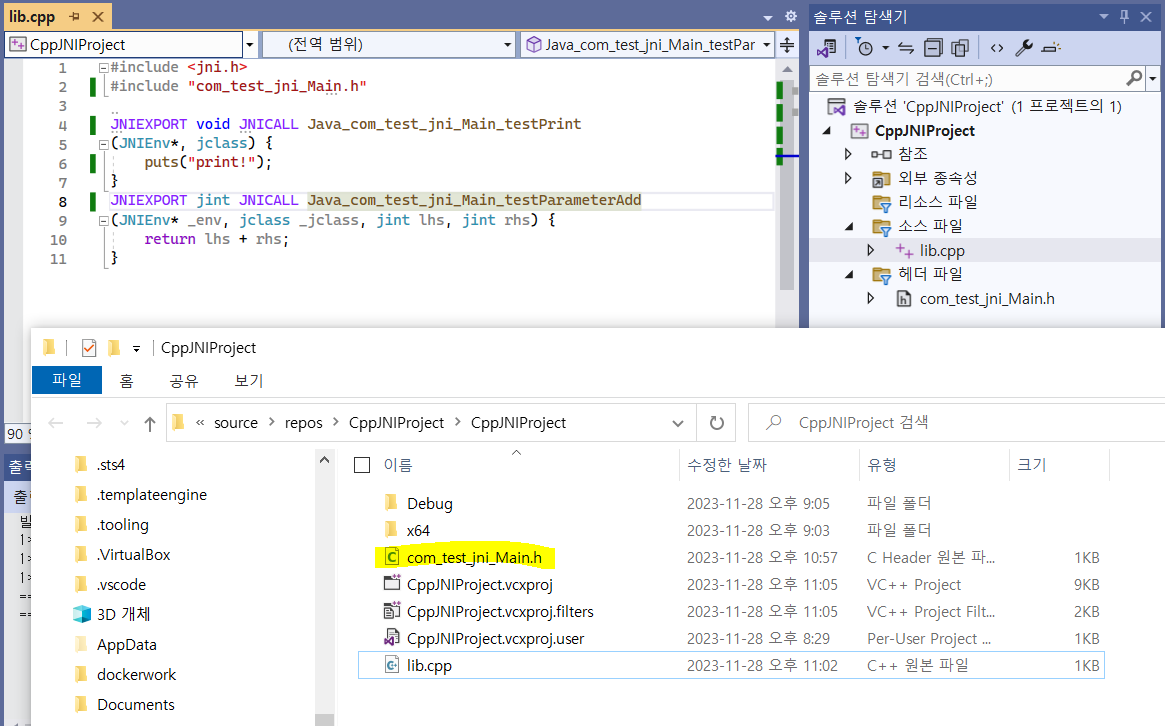Screen dimensions: 1165x726
Task: Pin the lib.cpp editor tab
Action: coord(74,16)
